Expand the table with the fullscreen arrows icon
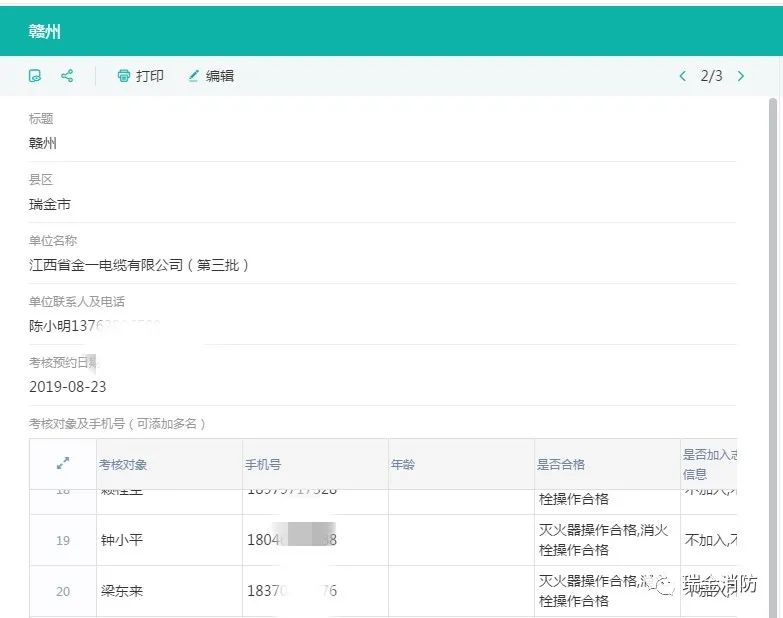 (x=63, y=463)
